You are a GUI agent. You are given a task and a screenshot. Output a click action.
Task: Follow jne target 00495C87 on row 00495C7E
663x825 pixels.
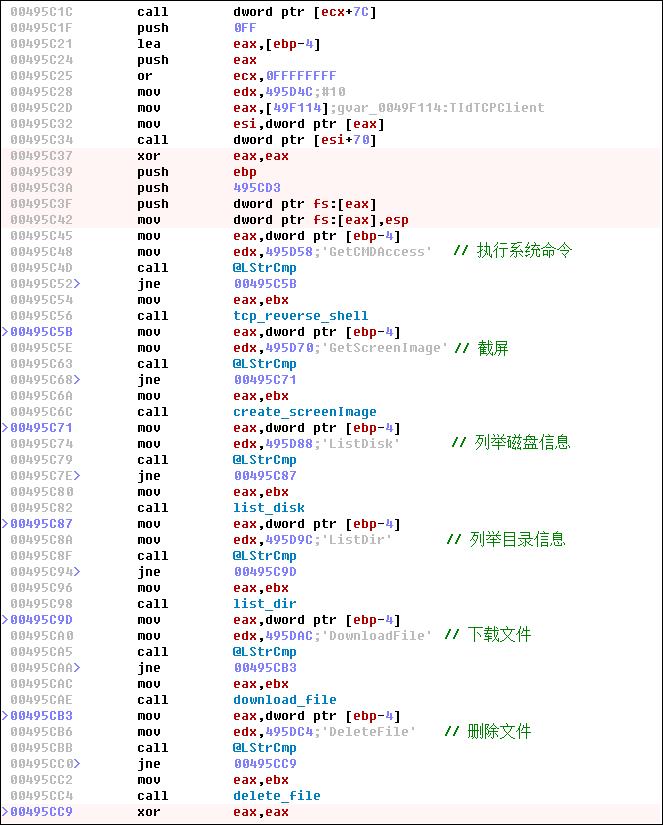click(x=265, y=476)
